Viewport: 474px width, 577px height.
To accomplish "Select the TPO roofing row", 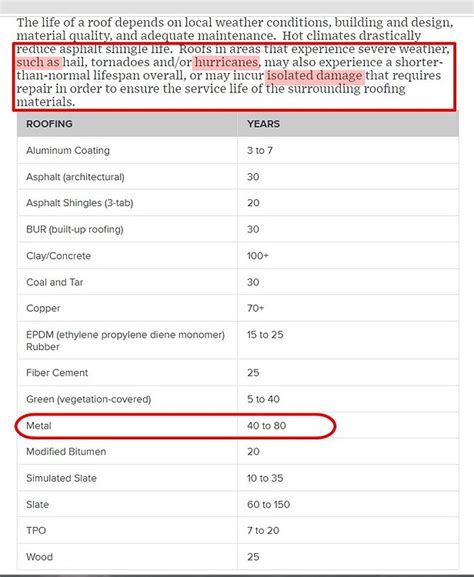I will pos(238,531).
